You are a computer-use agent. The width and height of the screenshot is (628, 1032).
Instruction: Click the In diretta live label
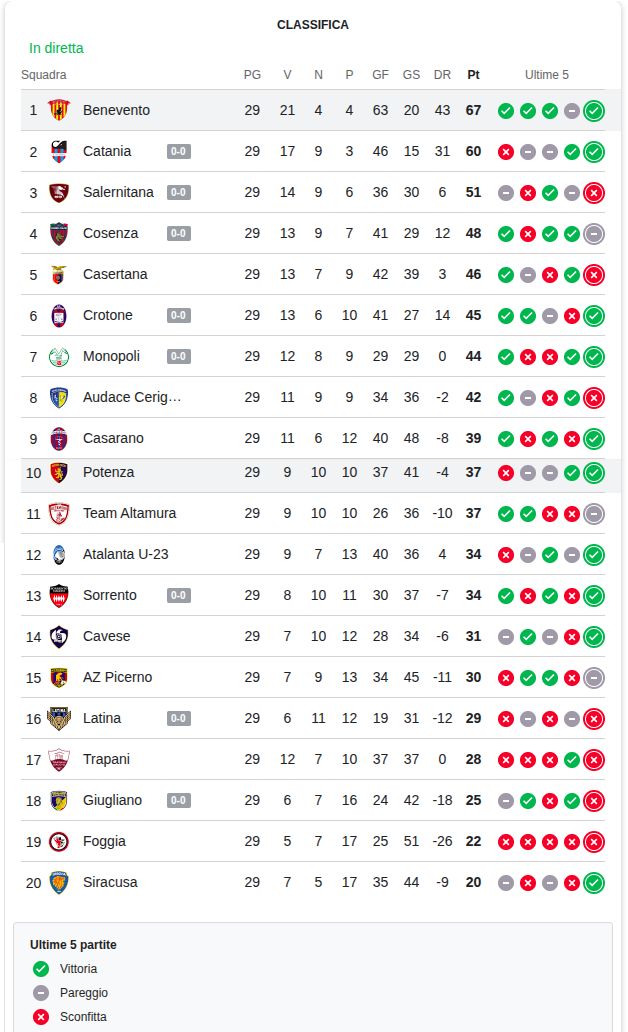coord(57,48)
